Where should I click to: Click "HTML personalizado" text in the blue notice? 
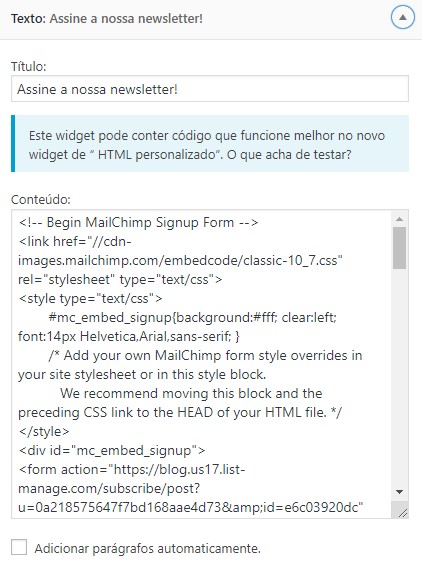coord(156,155)
